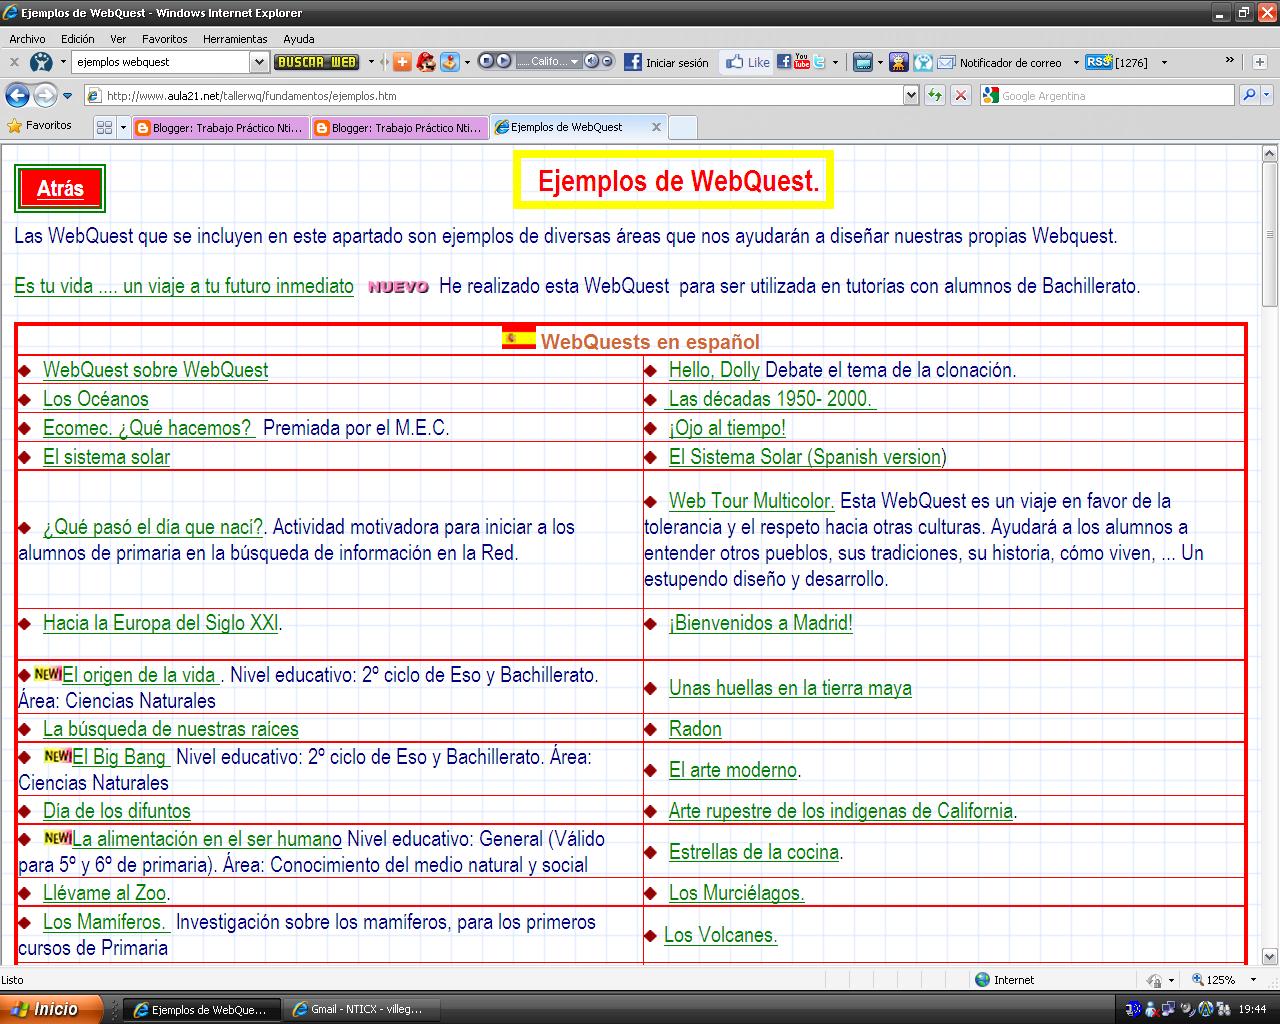The image size is (1280, 1024).
Task: Click the Facebook Iniciar sesión icon
Action: 631,62
